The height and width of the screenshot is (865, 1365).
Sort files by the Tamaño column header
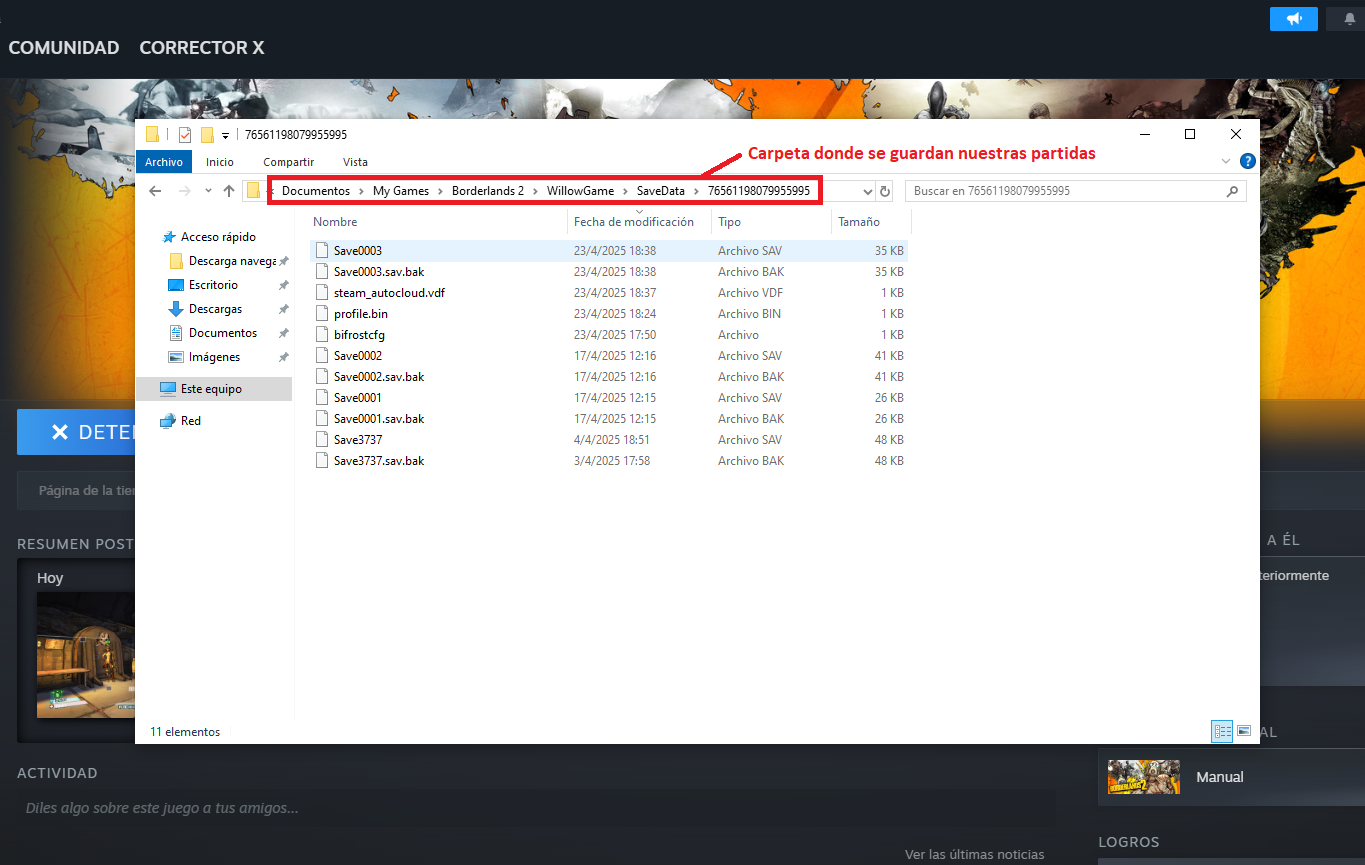[859, 222]
